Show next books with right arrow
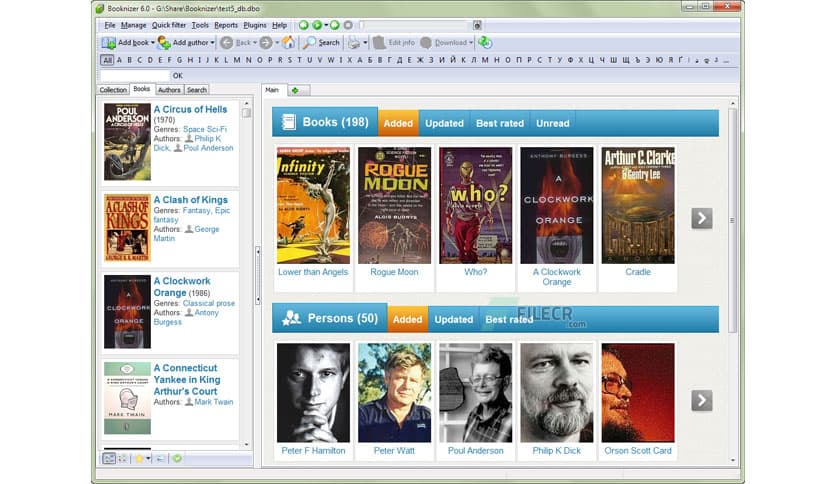The image size is (836, 484). tap(702, 218)
